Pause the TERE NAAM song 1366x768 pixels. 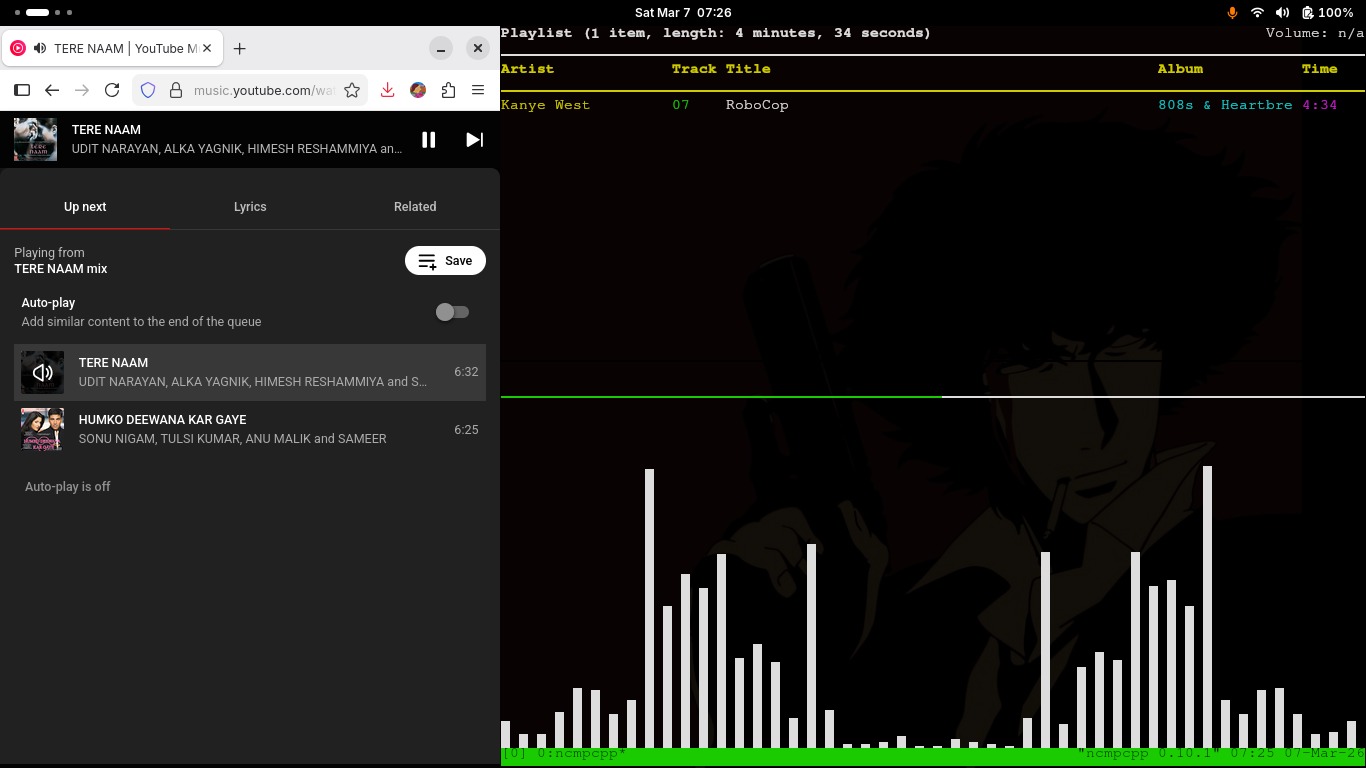click(x=428, y=140)
